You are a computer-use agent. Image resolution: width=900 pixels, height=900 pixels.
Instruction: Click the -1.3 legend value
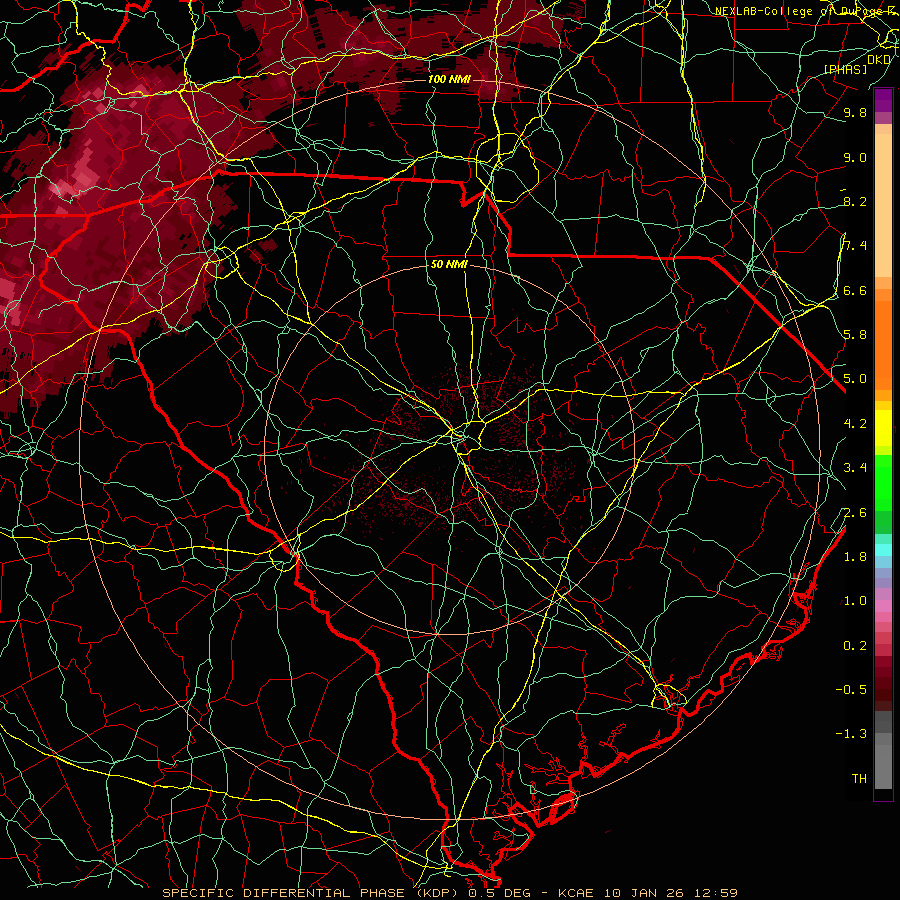tap(851, 734)
